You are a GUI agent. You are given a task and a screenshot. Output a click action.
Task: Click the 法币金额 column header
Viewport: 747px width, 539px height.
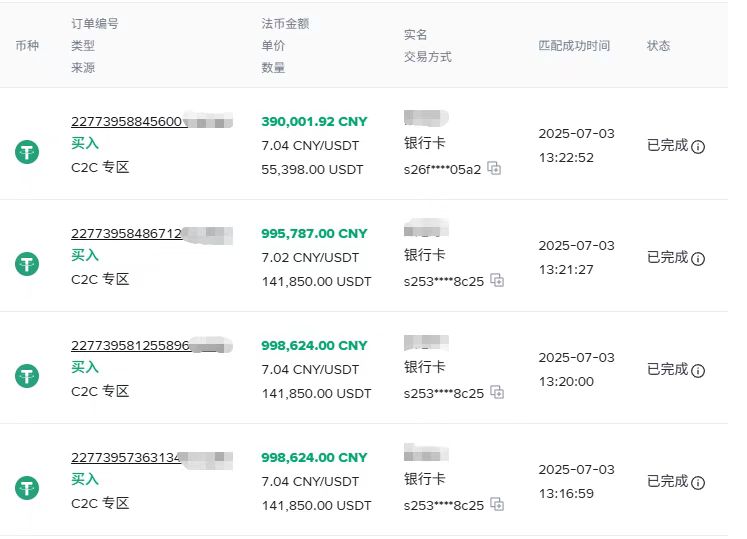tap(285, 23)
